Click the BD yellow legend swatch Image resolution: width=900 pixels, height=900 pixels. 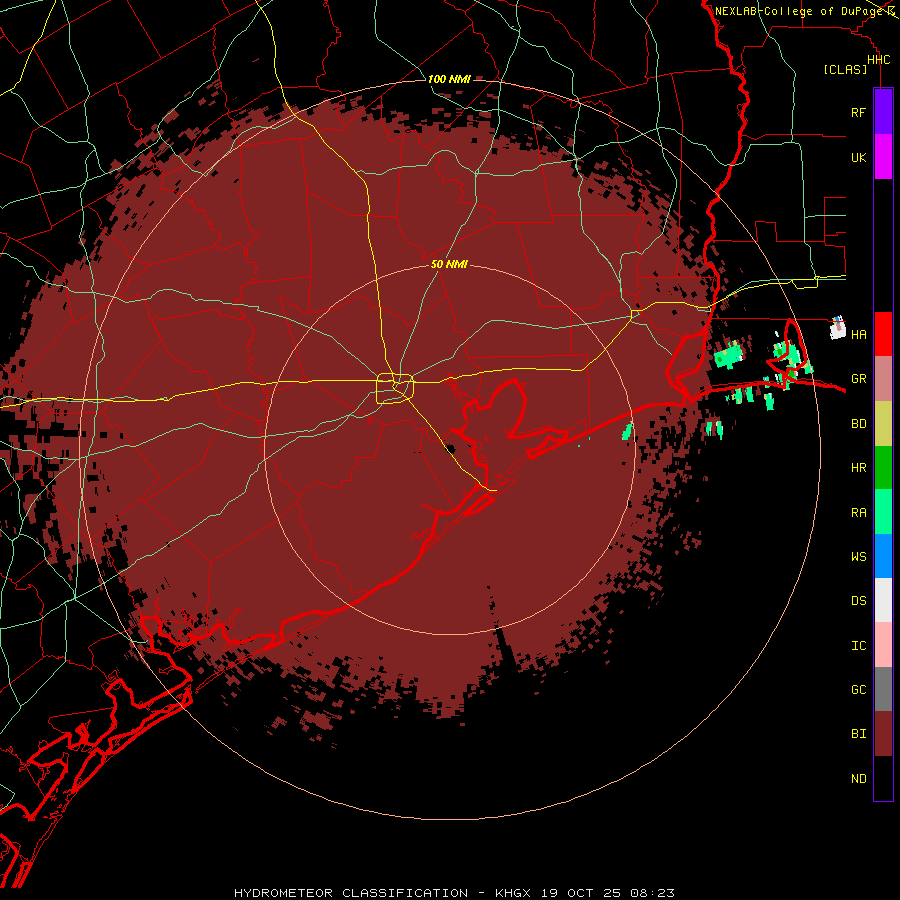(x=883, y=424)
